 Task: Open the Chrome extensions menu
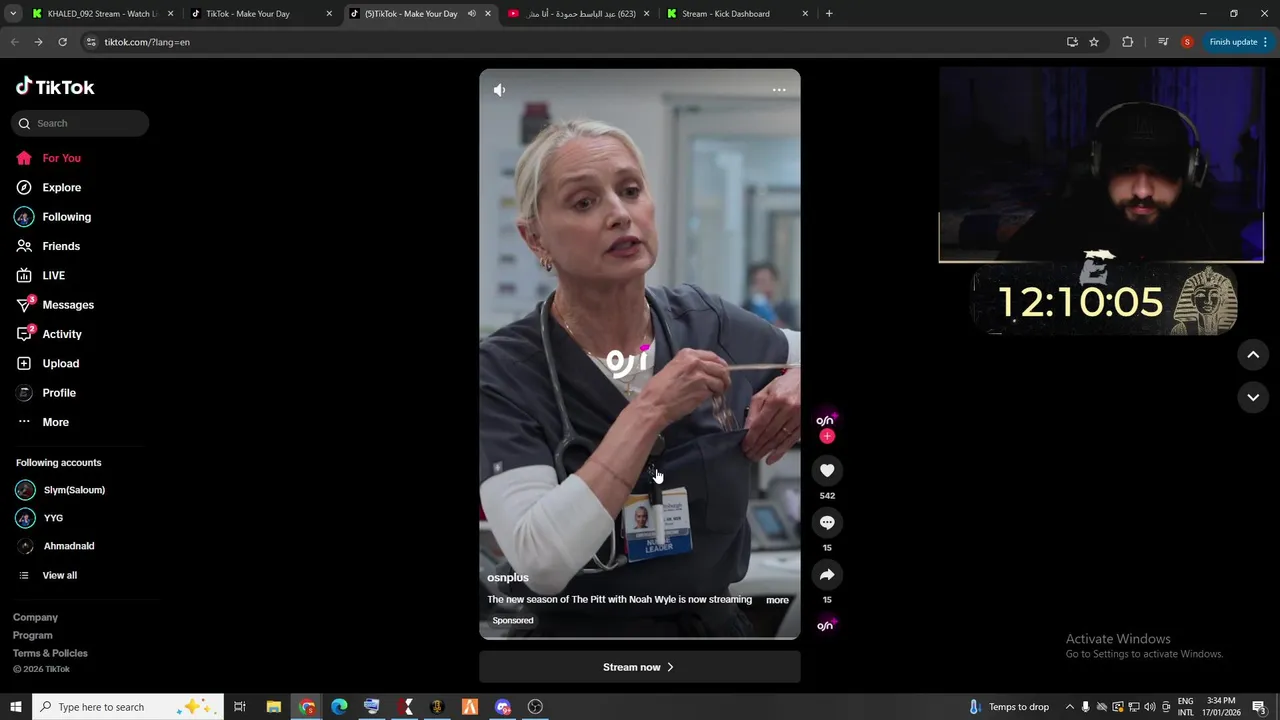[1128, 42]
